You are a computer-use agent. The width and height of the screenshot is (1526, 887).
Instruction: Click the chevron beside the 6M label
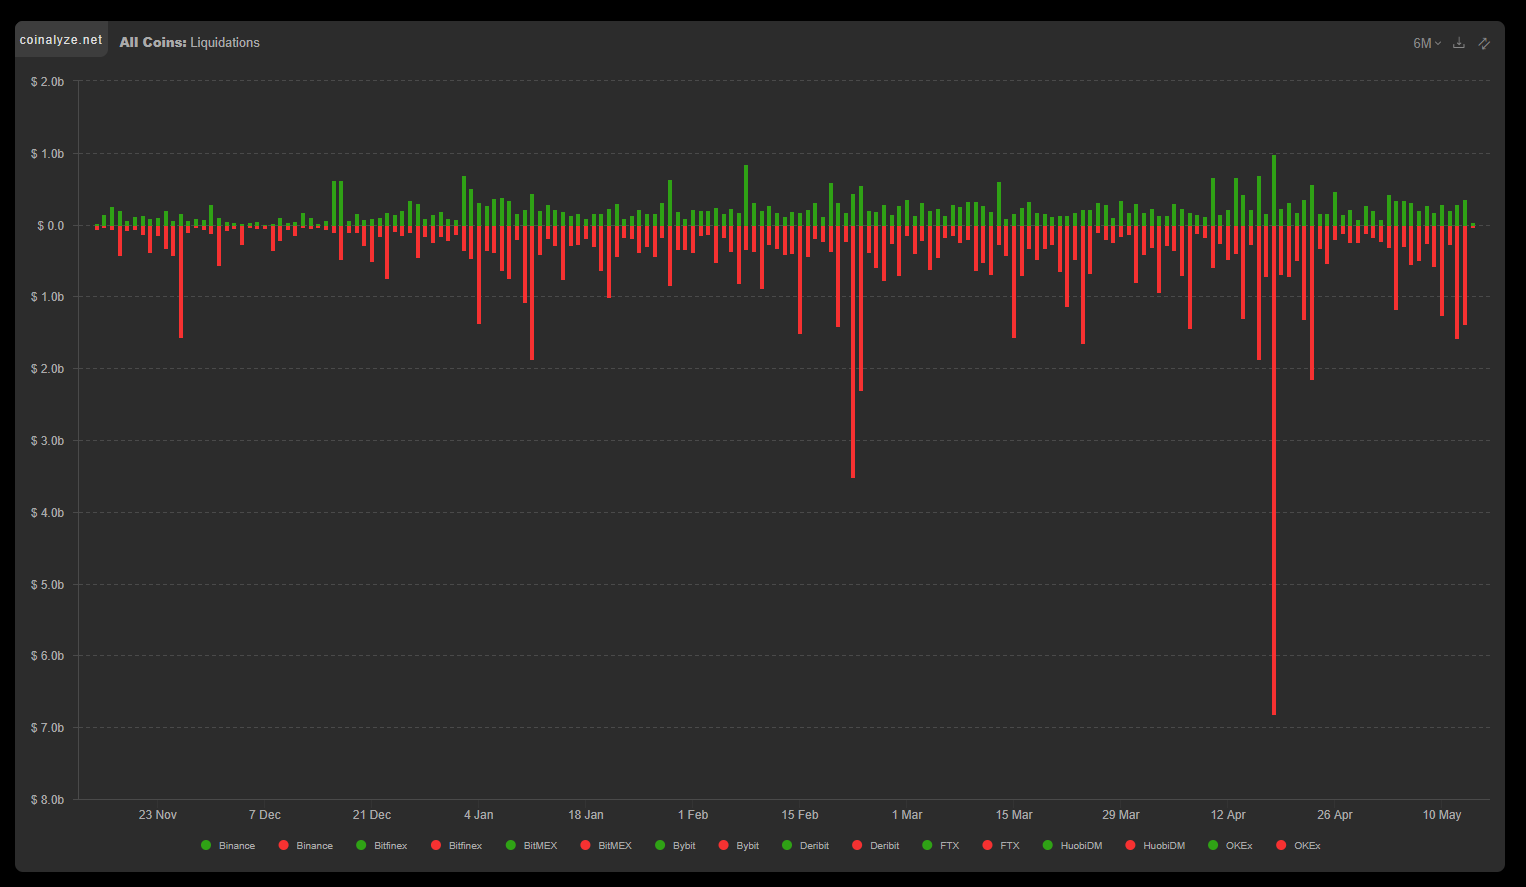click(1438, 43)
